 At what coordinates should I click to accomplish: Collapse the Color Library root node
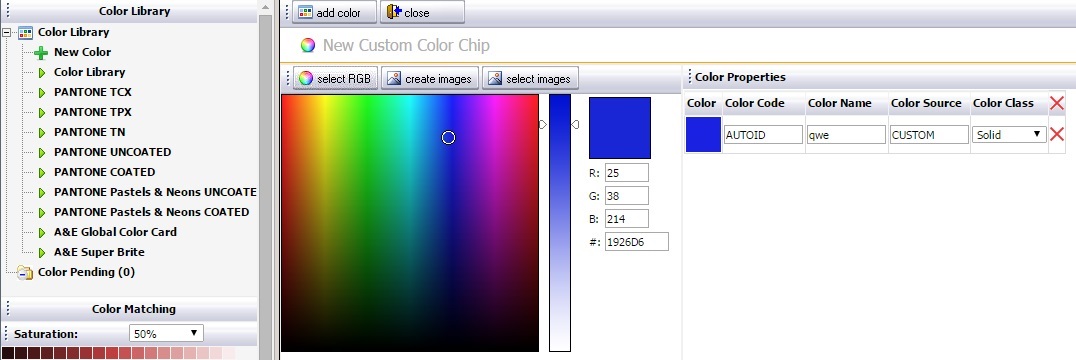[8, 32]
